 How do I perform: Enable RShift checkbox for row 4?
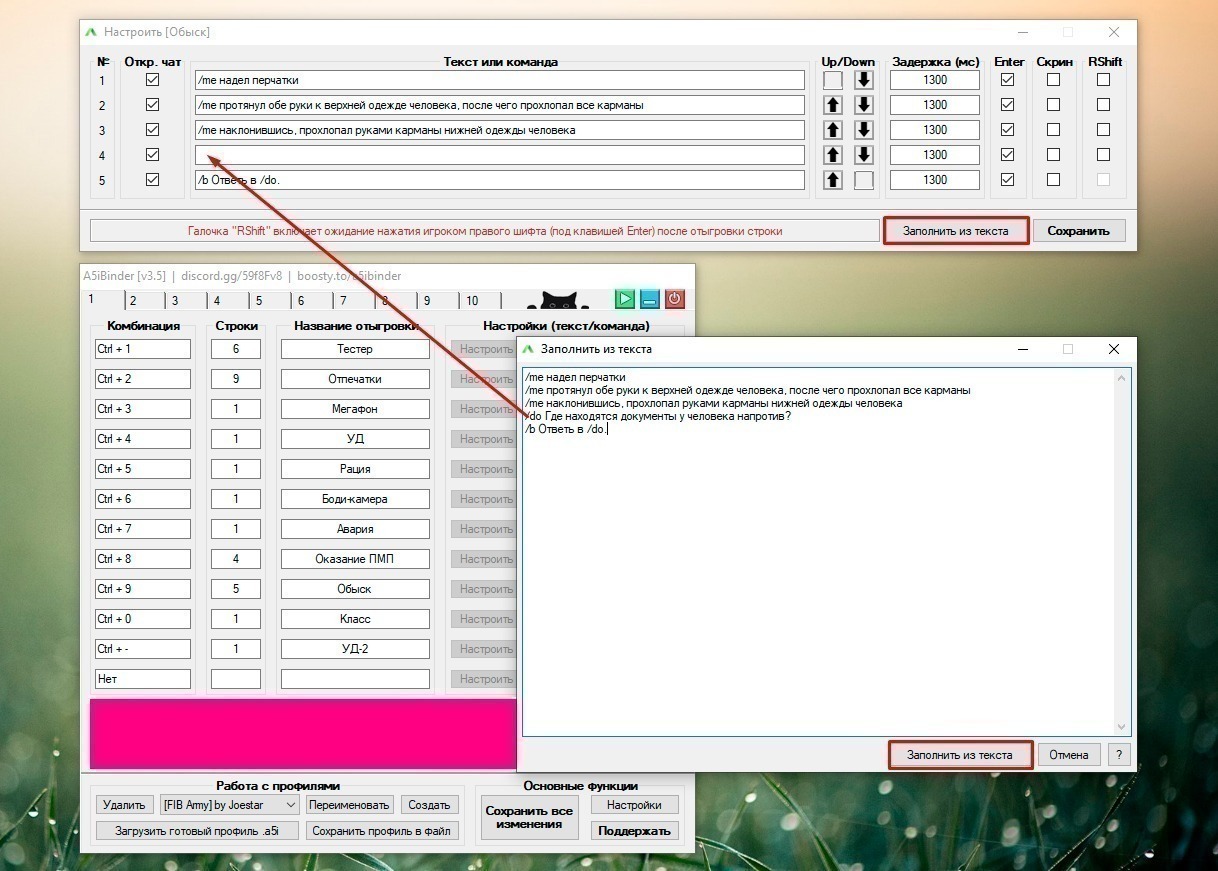1103,154
